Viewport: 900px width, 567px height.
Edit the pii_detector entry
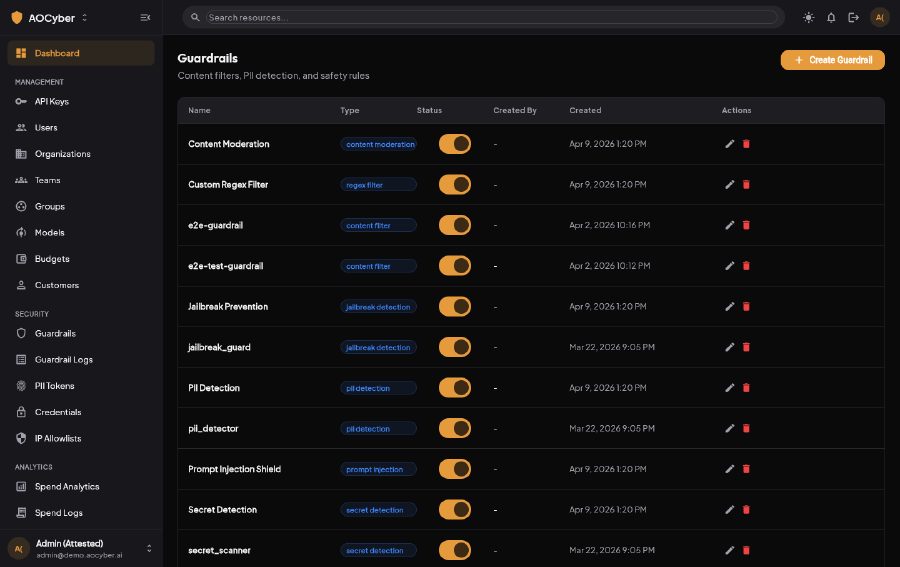730,429
